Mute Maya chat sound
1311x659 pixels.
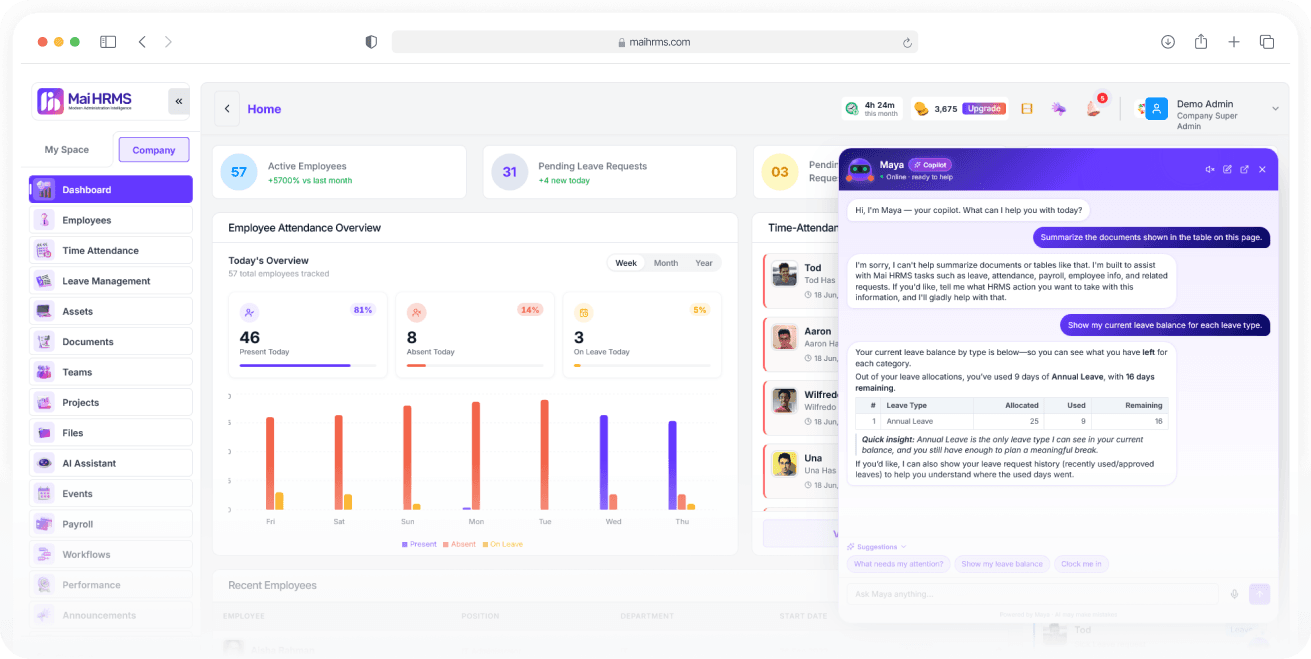(x=1209, y=170)
